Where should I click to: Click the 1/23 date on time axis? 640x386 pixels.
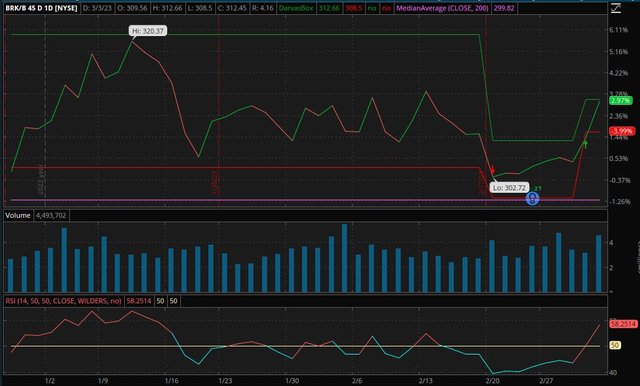225,381
